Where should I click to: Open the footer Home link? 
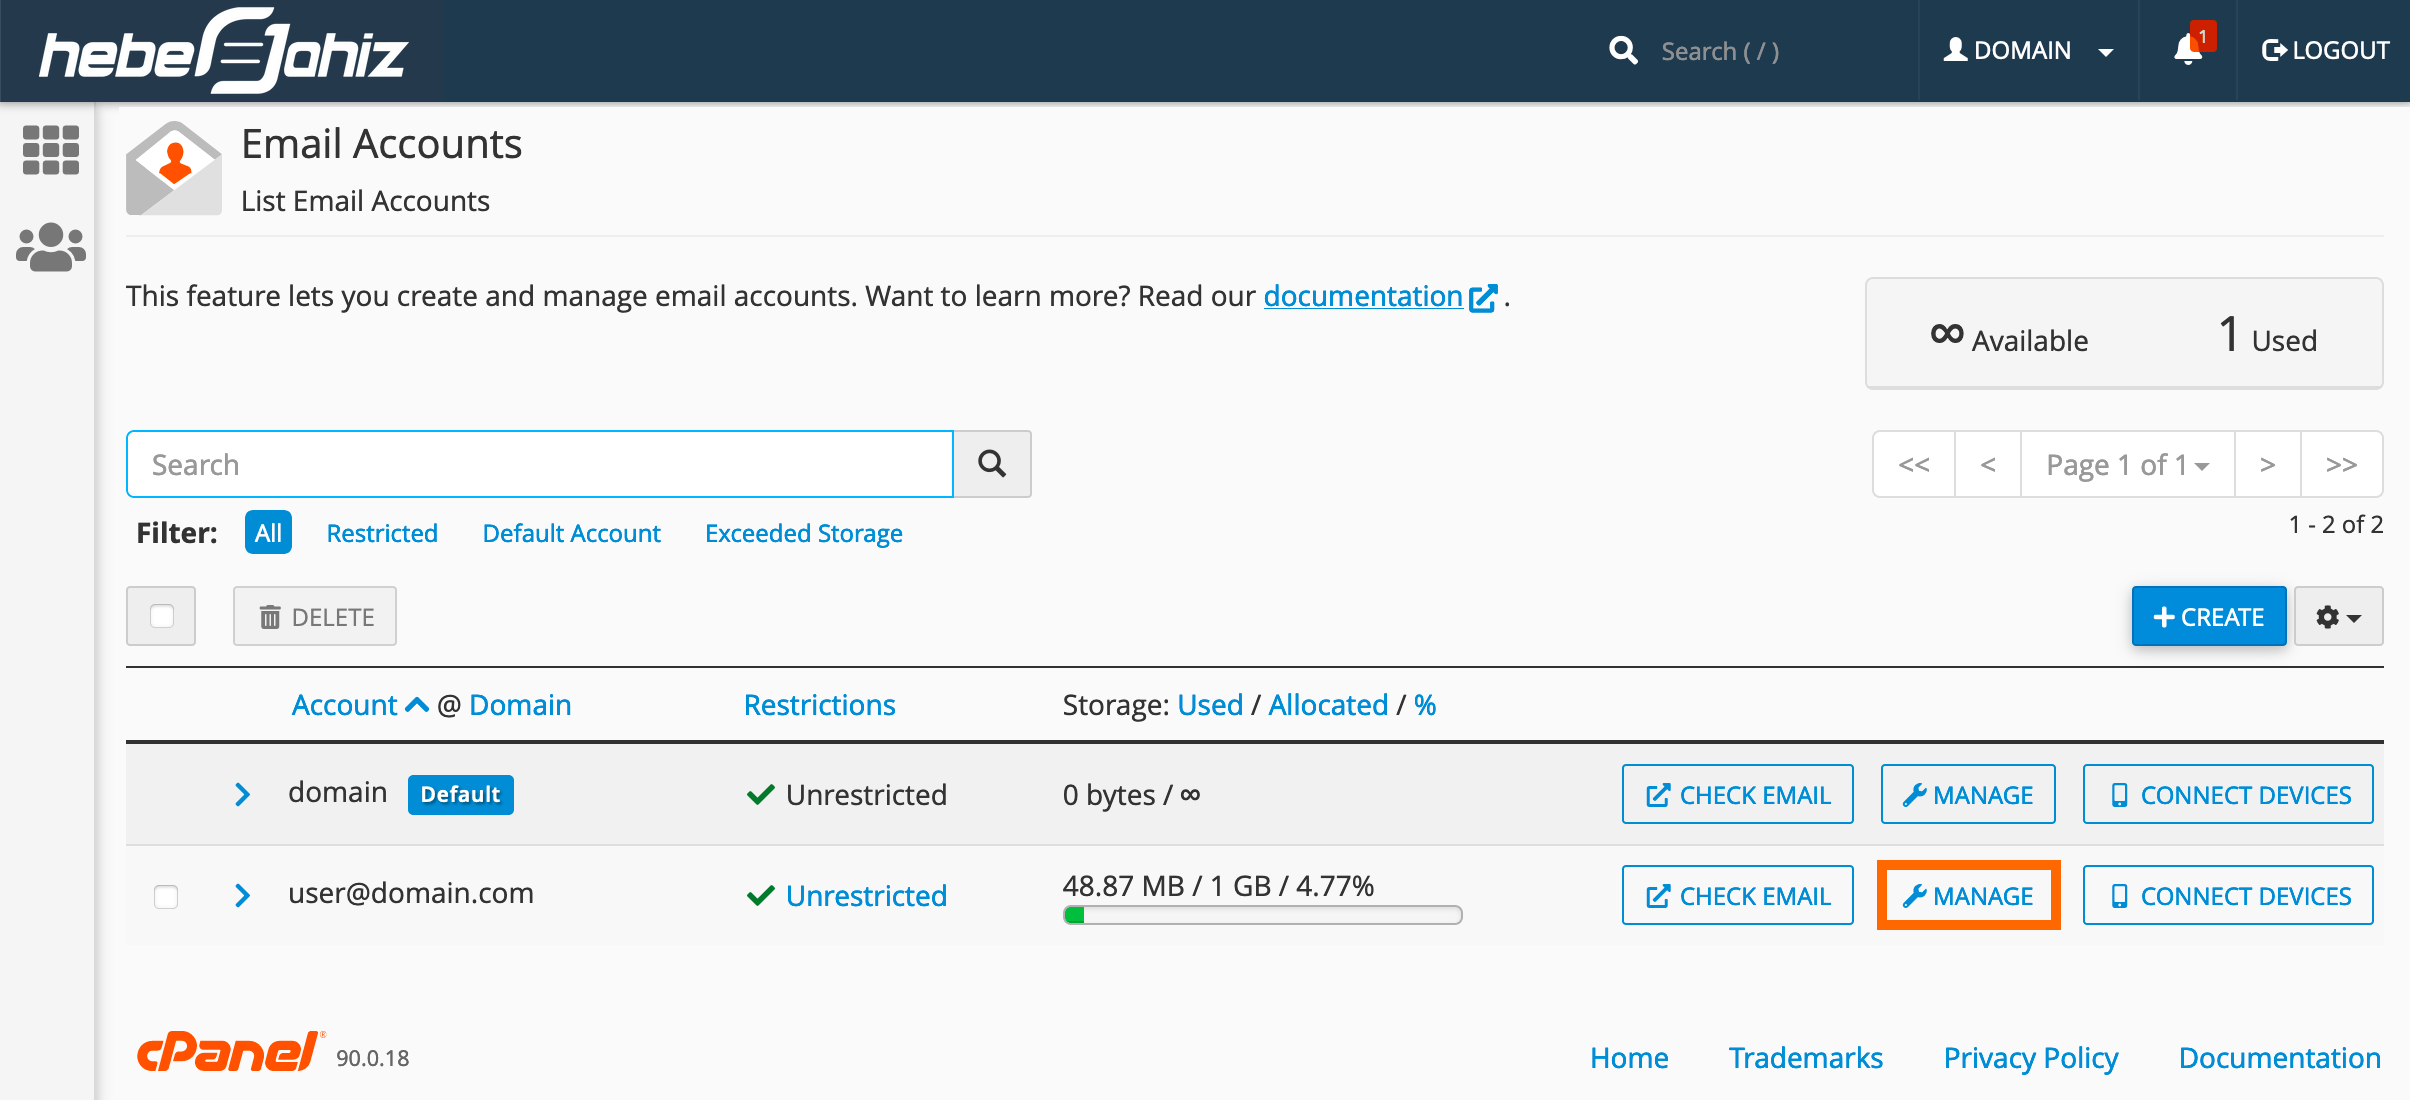tap(1629, 1057)
